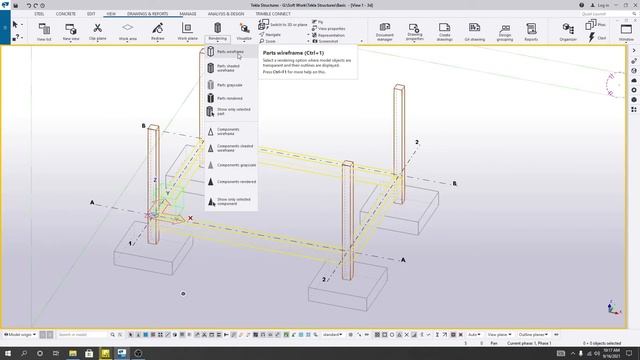Open the Reports tool

531,32
